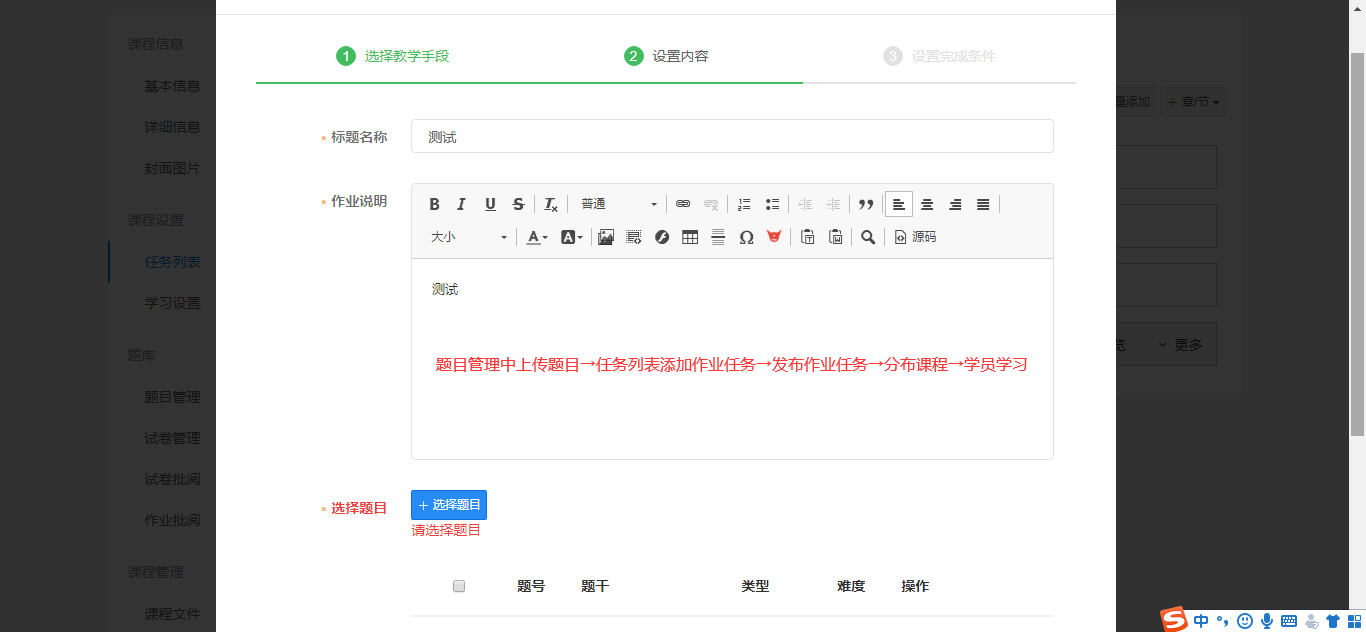Click the insert link icon
Image resolution: width=1366 pixels, height=632 pixels.
point(683,204)
